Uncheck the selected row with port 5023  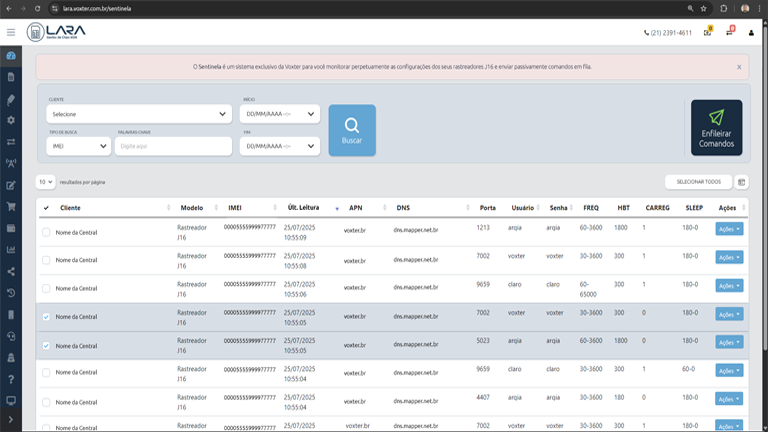pyautogui.click(x=46, y=345)
